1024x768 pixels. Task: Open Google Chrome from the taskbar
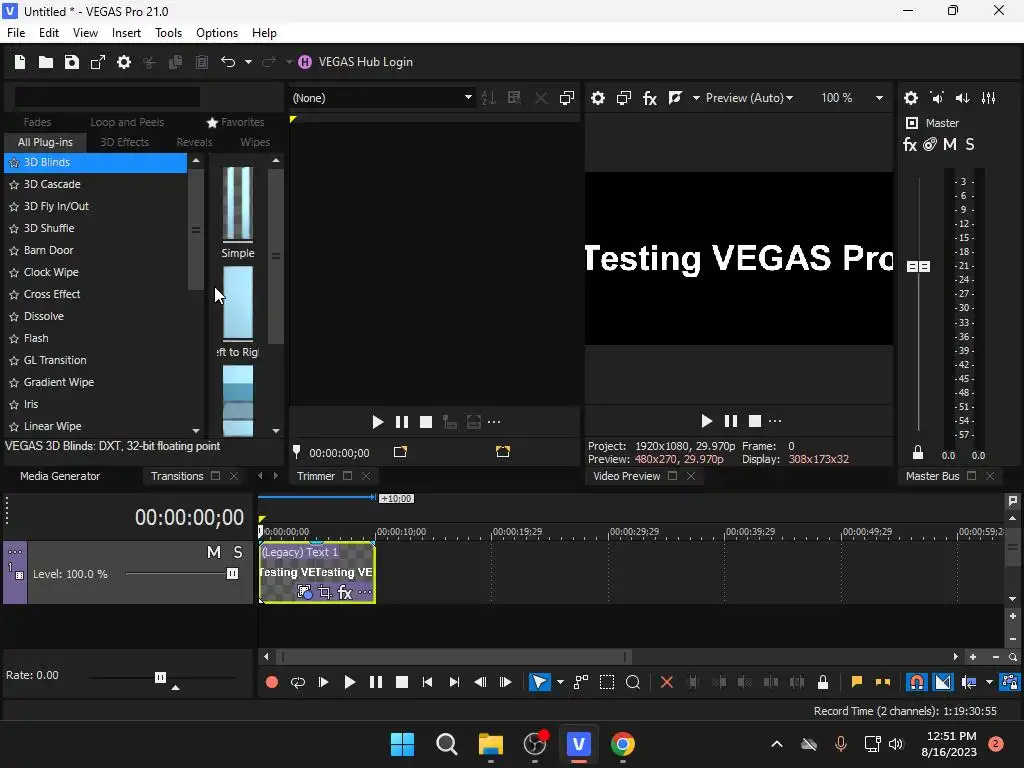point(622,744)
